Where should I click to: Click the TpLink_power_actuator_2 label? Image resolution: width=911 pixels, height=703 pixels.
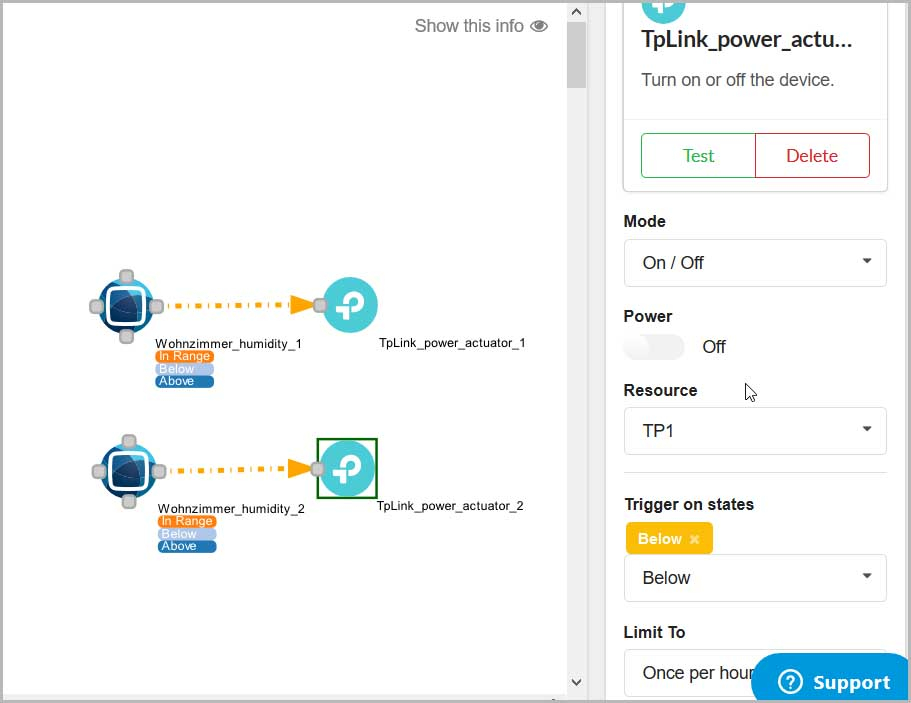[x=450, y=506]
